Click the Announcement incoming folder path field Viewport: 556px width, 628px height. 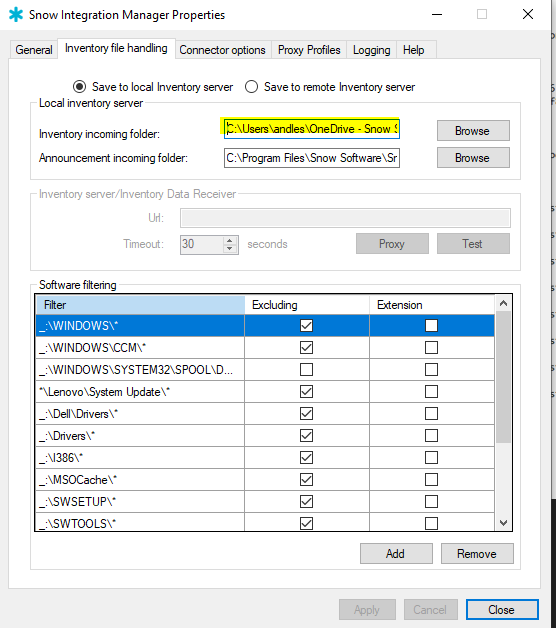pos(312,158)
